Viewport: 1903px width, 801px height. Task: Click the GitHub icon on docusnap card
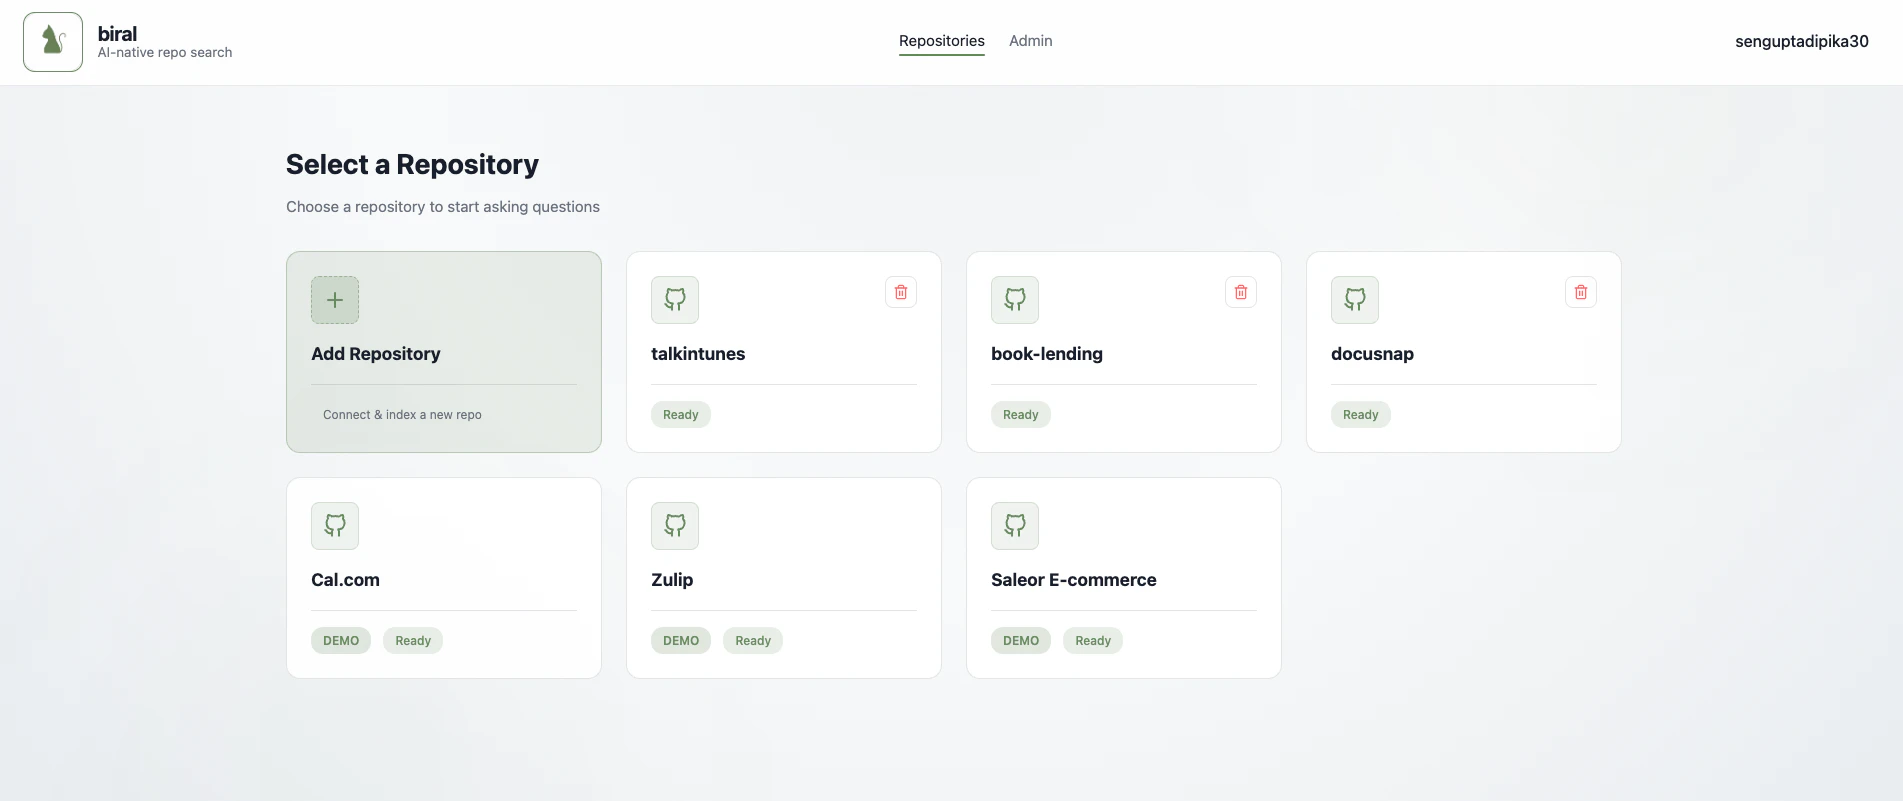coord(1355,300)
